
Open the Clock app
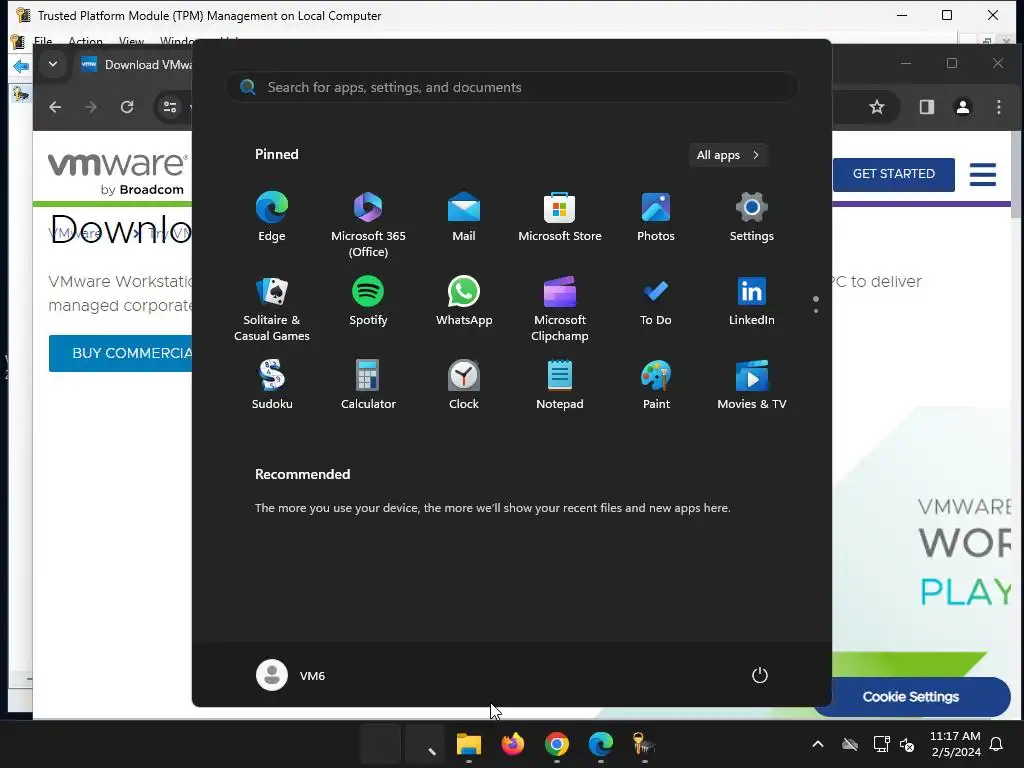click(x=464, y=385)
